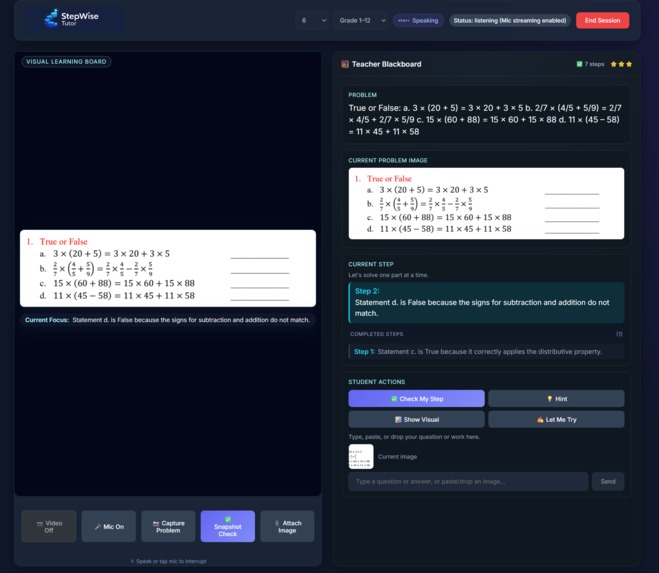Click the Current image thumbnail preview
Viewport: 659px width, 573px height.
[x=361, y=457]
